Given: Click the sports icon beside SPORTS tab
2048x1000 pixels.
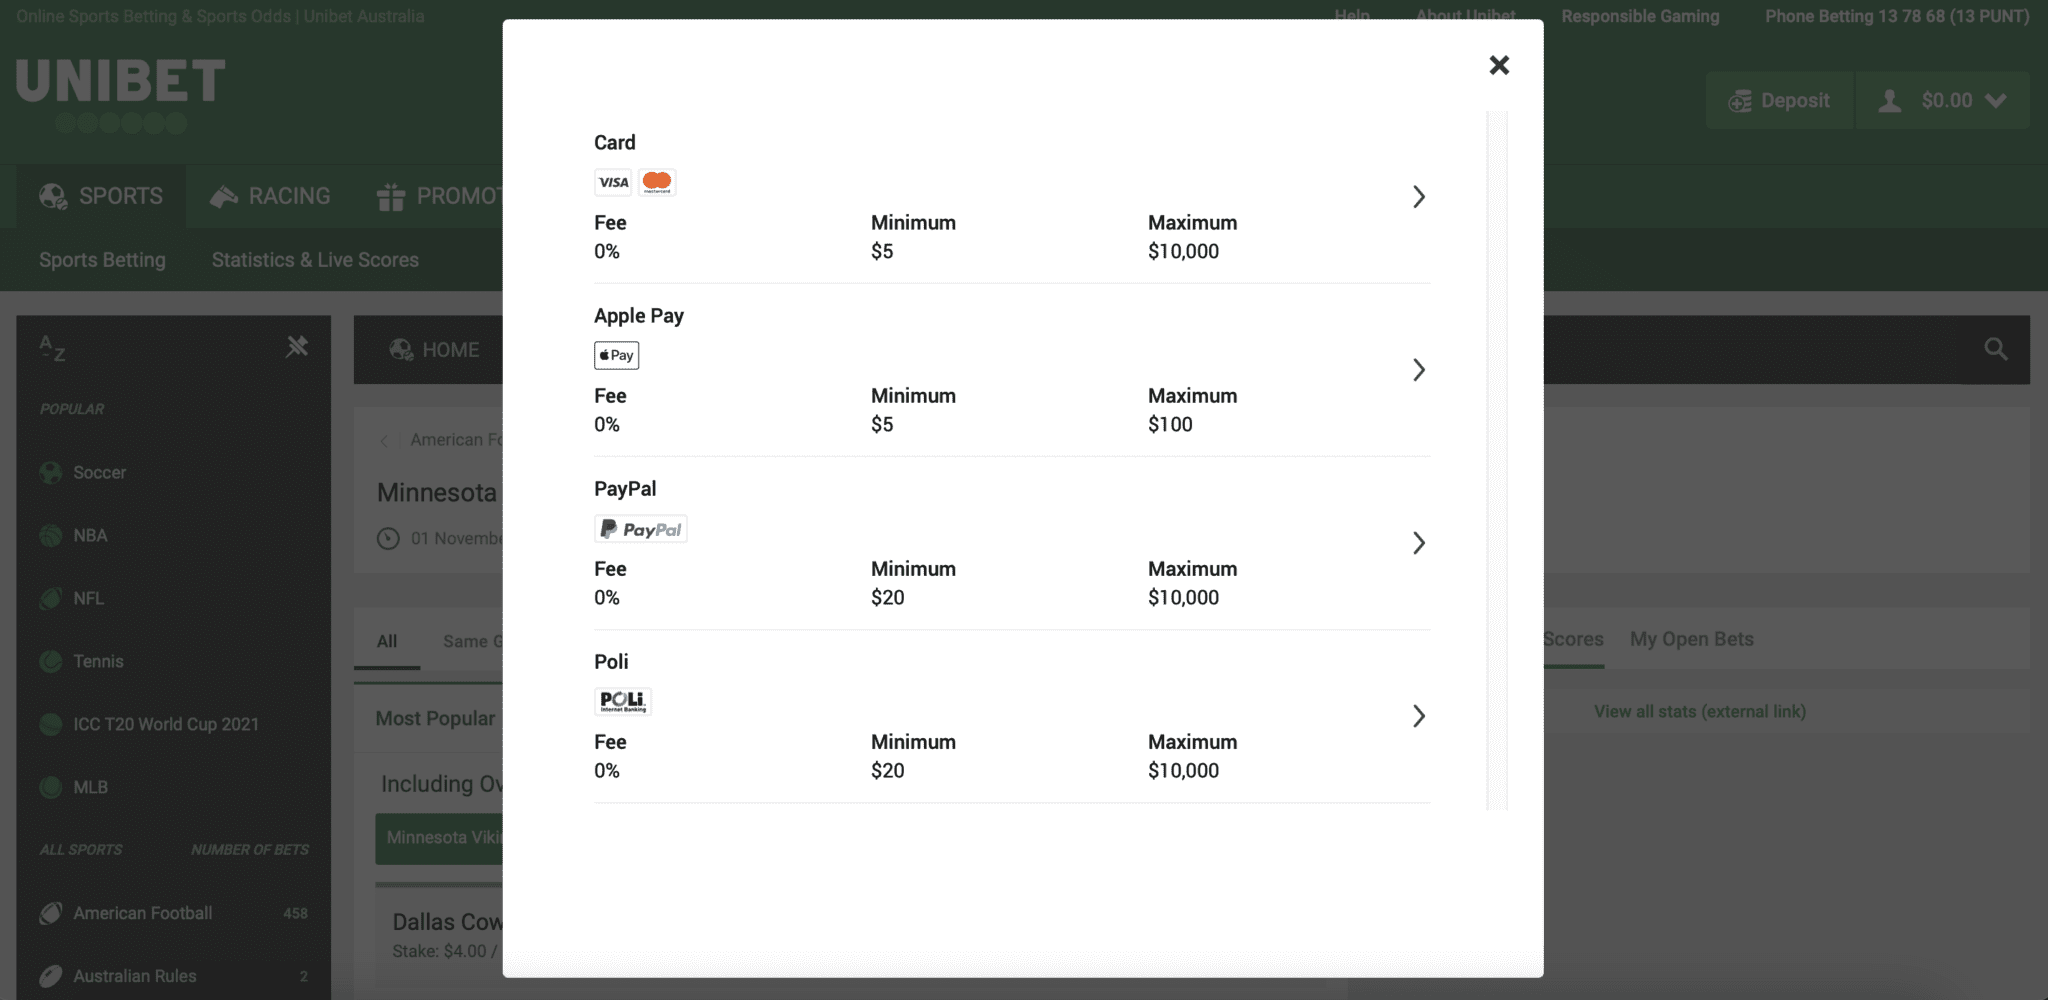Looking at the screenshot, I should 53,196.
